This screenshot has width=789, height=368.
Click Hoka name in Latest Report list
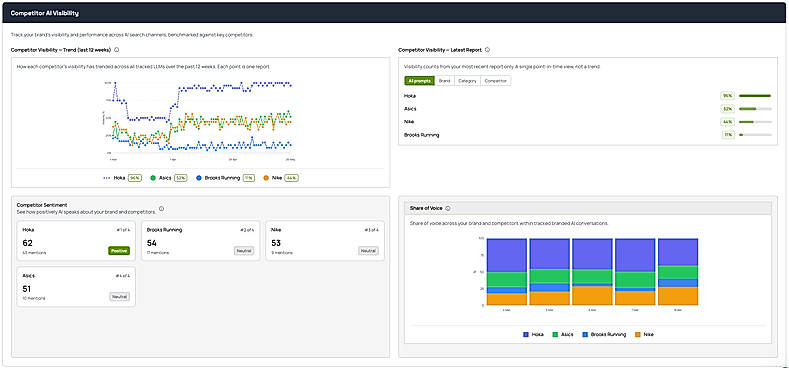[410, 95]
